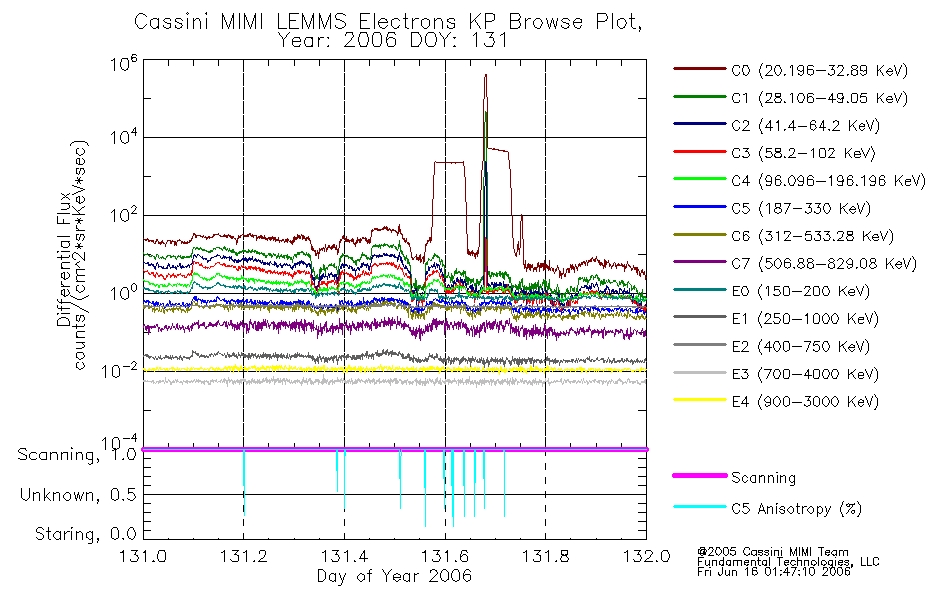
Task: Click the Scanning legend text
Action: tap(763, 478)
